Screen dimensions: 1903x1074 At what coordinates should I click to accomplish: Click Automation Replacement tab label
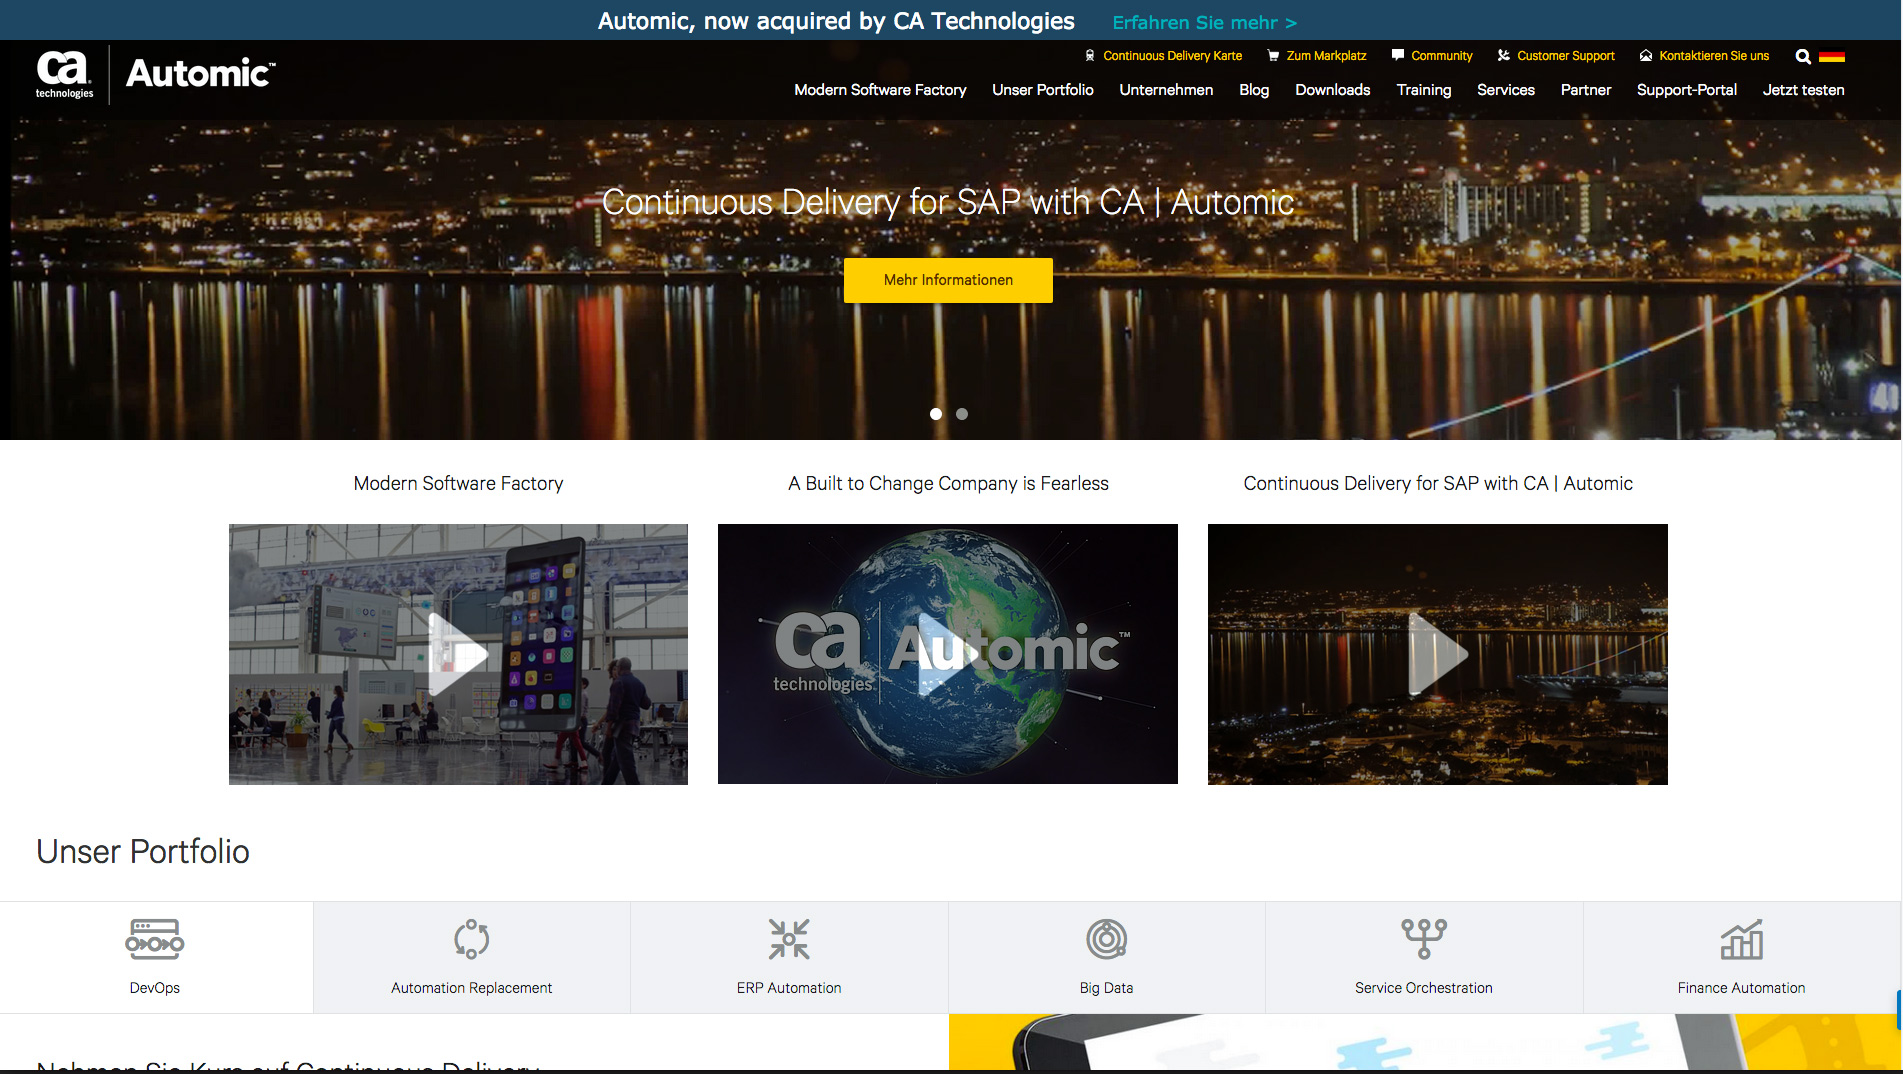click(471, 988)
